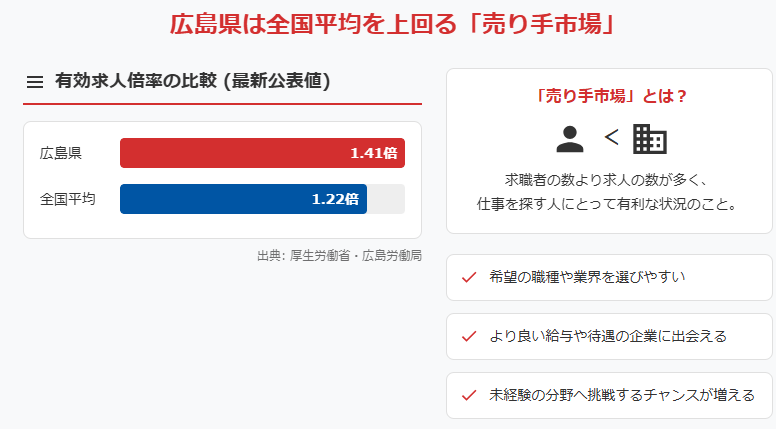Click the main headline 広島県は全国平均を上回る「売り手市場」

(x=392, y=24)
